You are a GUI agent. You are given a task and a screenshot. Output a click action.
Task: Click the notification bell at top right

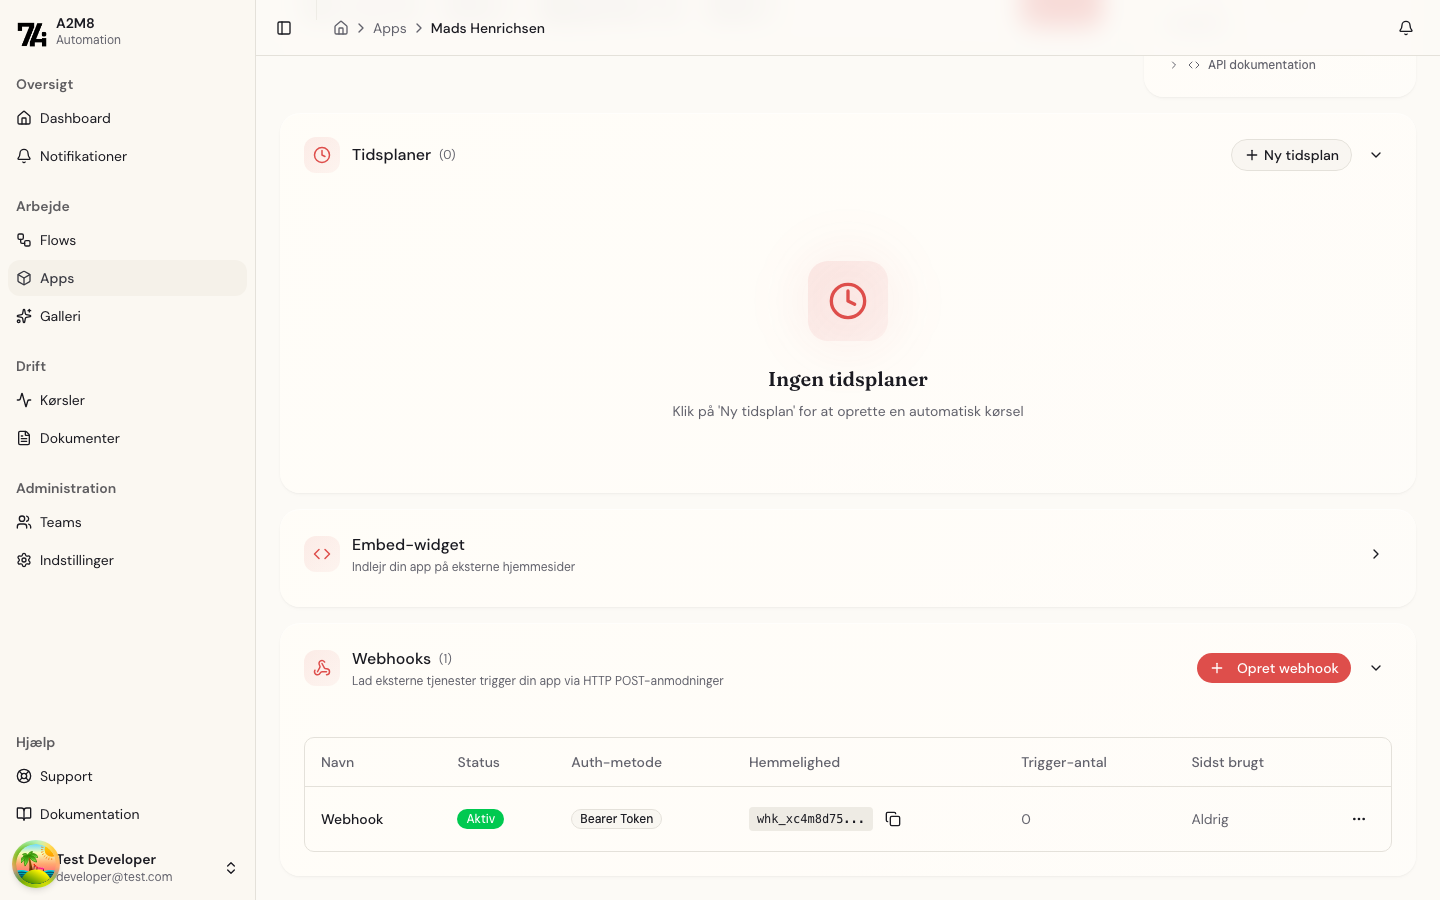pyautogui.click(x=1405, y=28)
